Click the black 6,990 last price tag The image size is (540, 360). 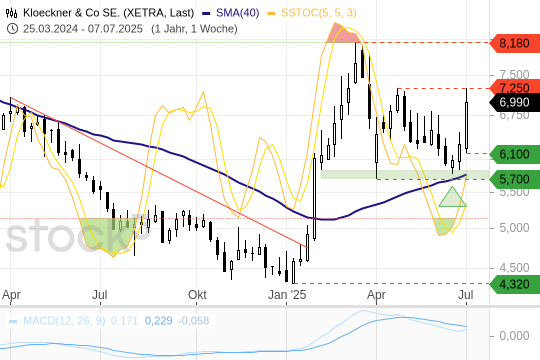(x=515, y=102)
